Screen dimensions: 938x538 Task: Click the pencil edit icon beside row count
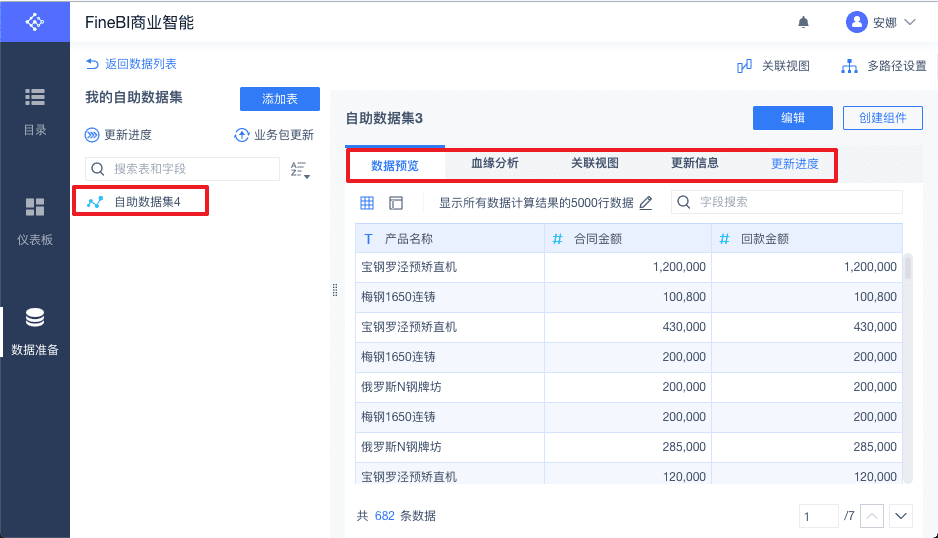(646, 203)
